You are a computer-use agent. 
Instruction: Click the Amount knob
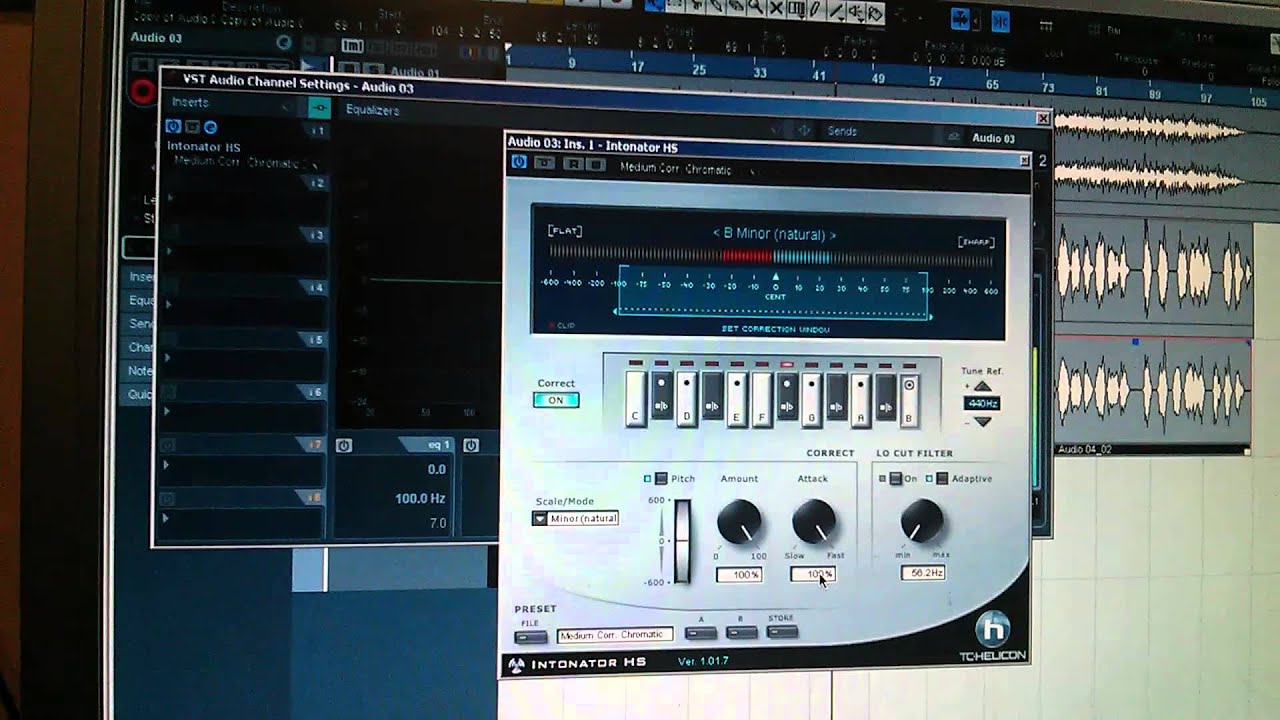click(739, 522)
